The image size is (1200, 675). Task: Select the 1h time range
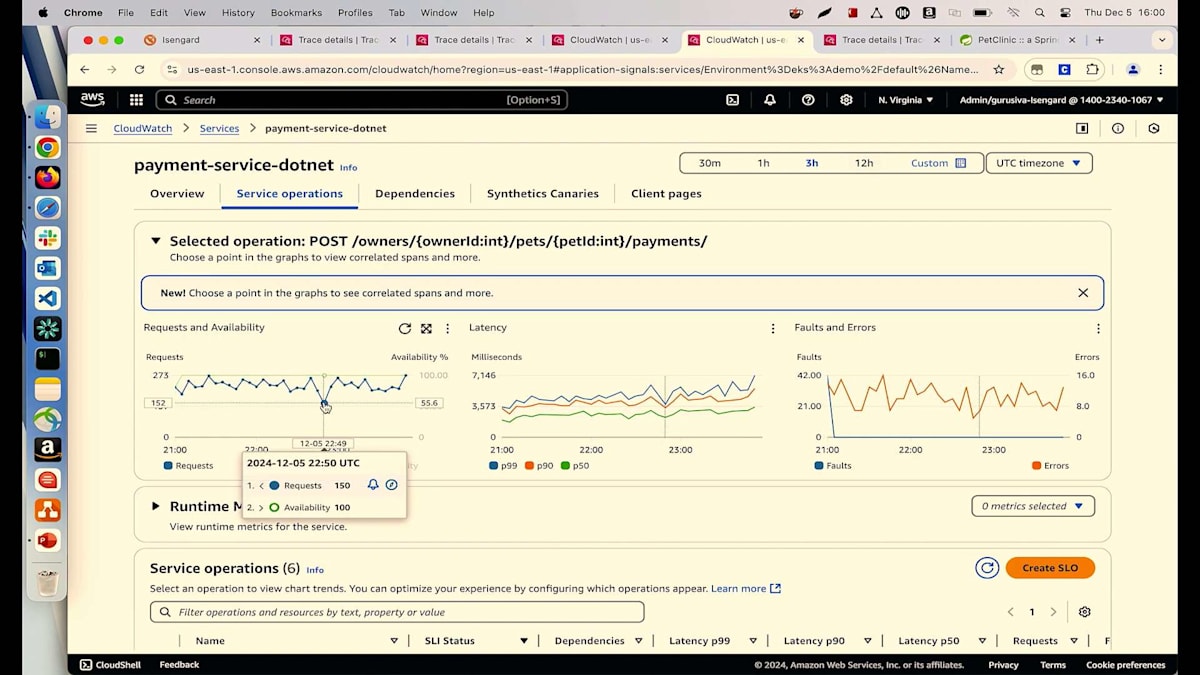pyautogui.click(x=763, y=163)
